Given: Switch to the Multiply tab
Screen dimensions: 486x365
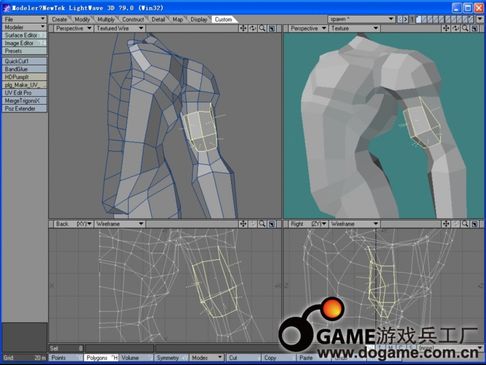Looking at the screenshot, I should coord(106,19).
